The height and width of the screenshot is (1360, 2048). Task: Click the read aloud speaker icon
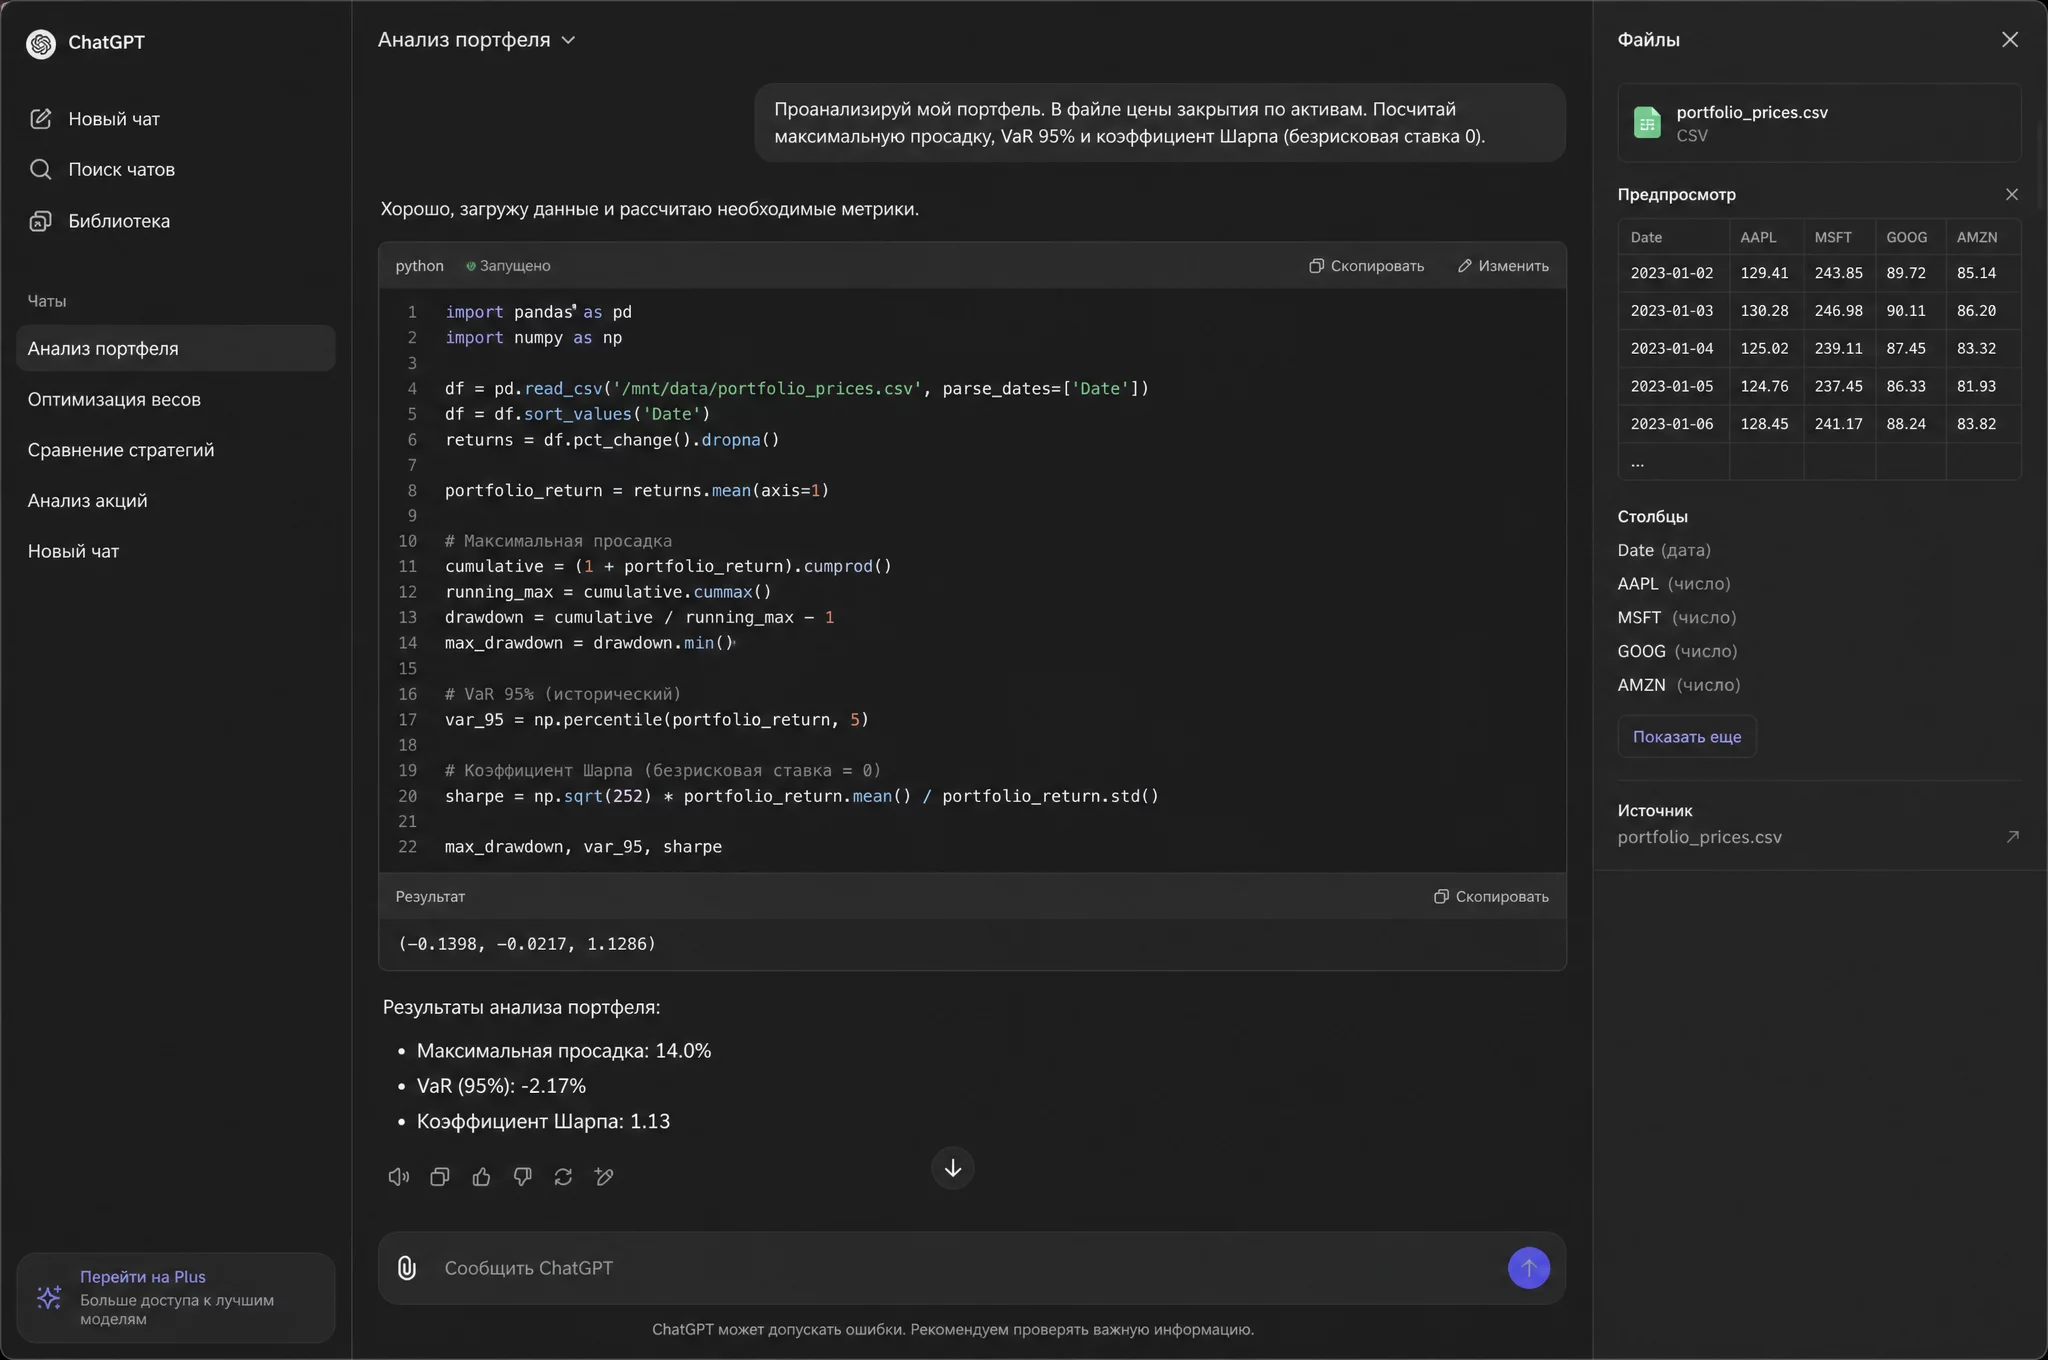pyautogui.click(x=398, y=1177)
